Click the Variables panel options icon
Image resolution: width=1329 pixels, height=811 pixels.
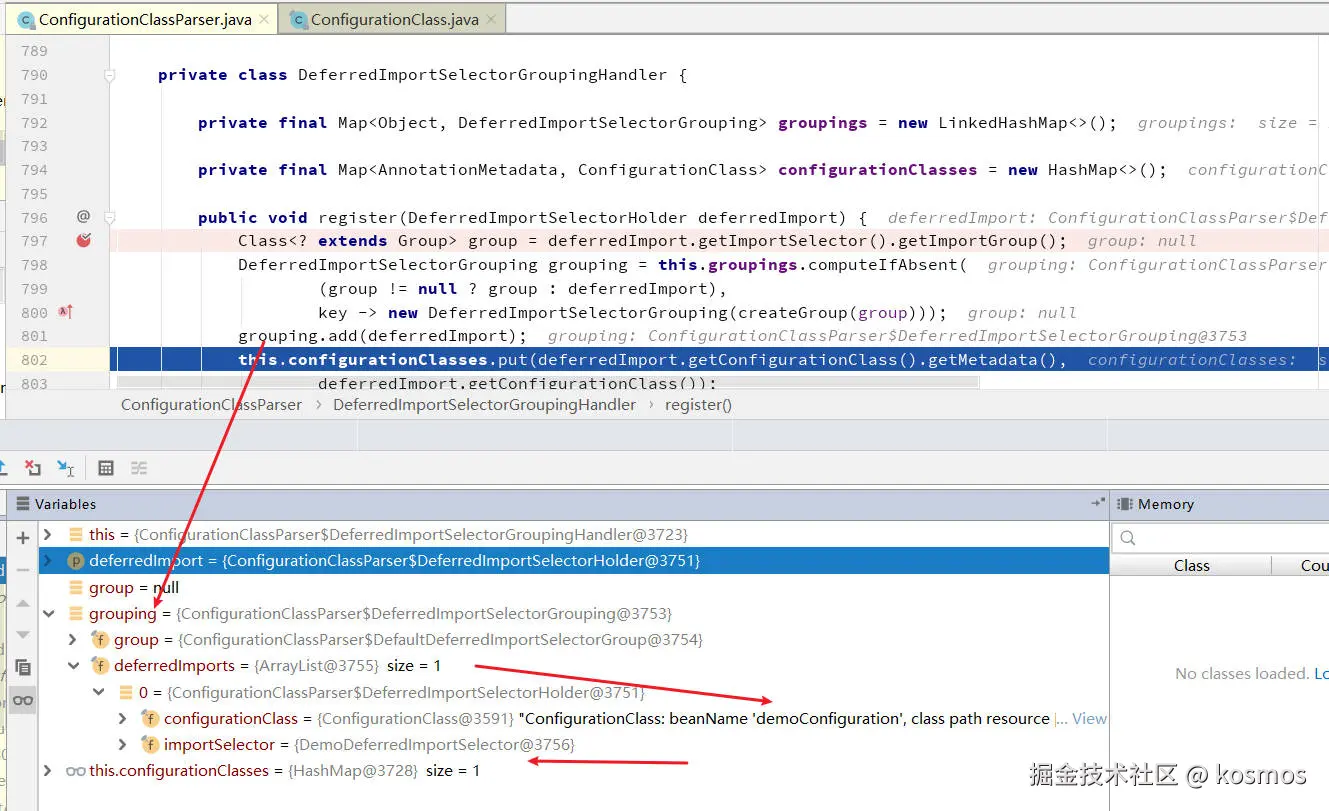pyautogui.click(x=1098, y=504)
